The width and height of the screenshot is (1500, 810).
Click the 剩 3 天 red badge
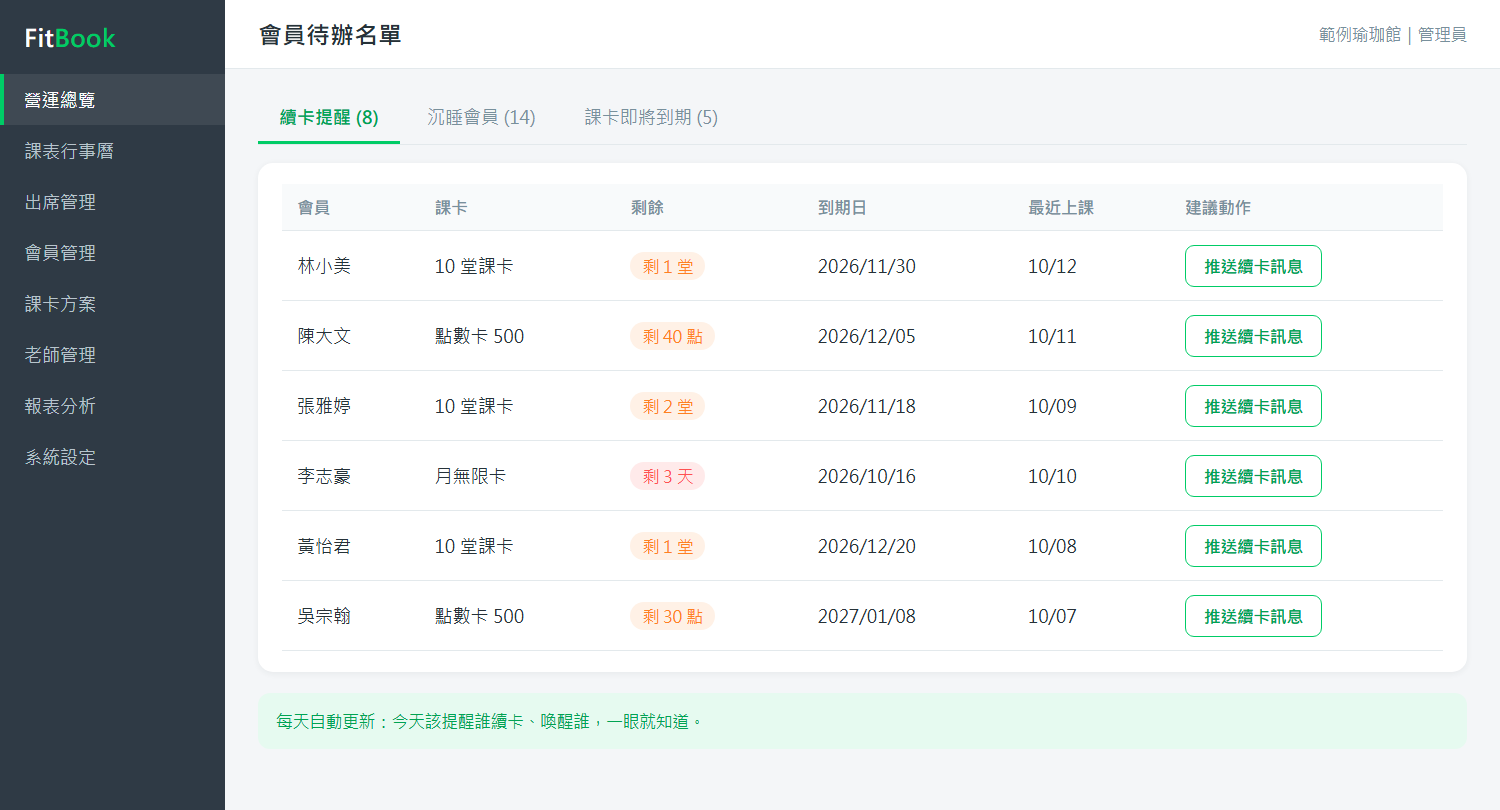tap(667, 476)
